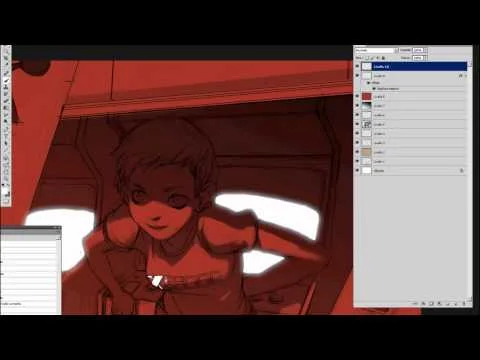Image resolution: width=480 pixels, height=360 pixels.
Task: Open the add layer style fx menu
Action: pyautogui.click(x=423, y=303)
